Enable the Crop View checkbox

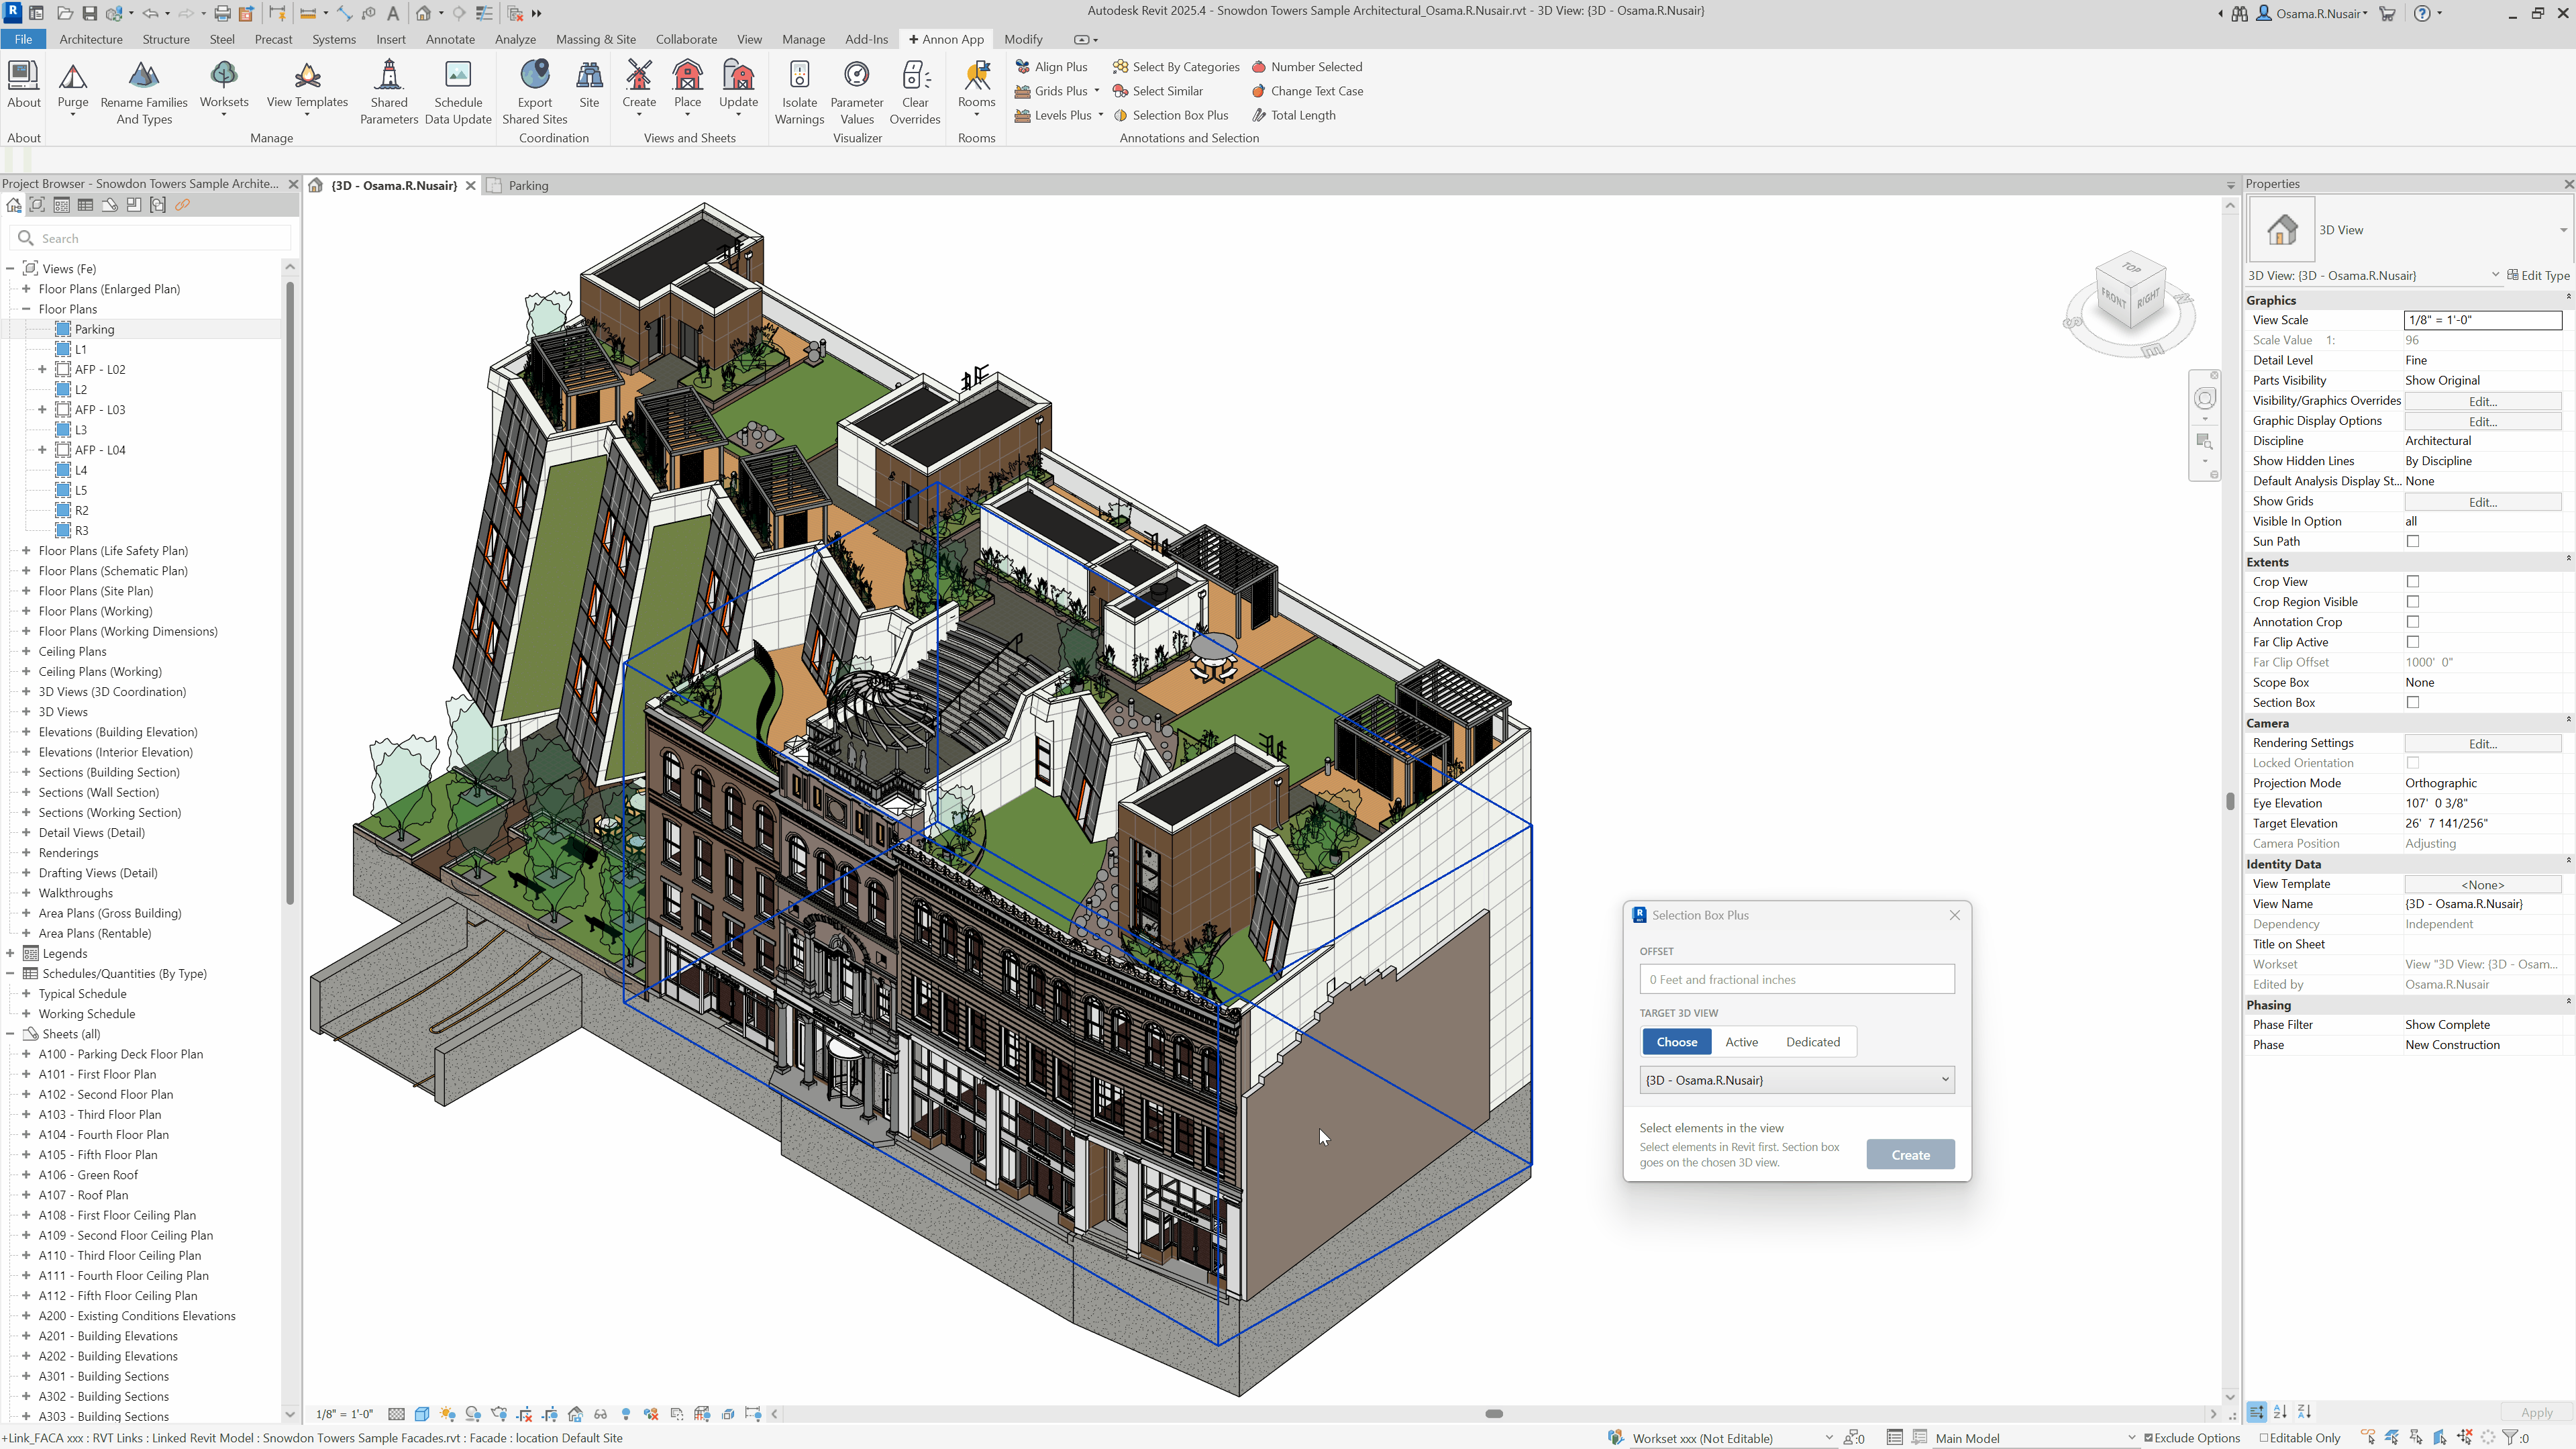tap(2413, 581)
